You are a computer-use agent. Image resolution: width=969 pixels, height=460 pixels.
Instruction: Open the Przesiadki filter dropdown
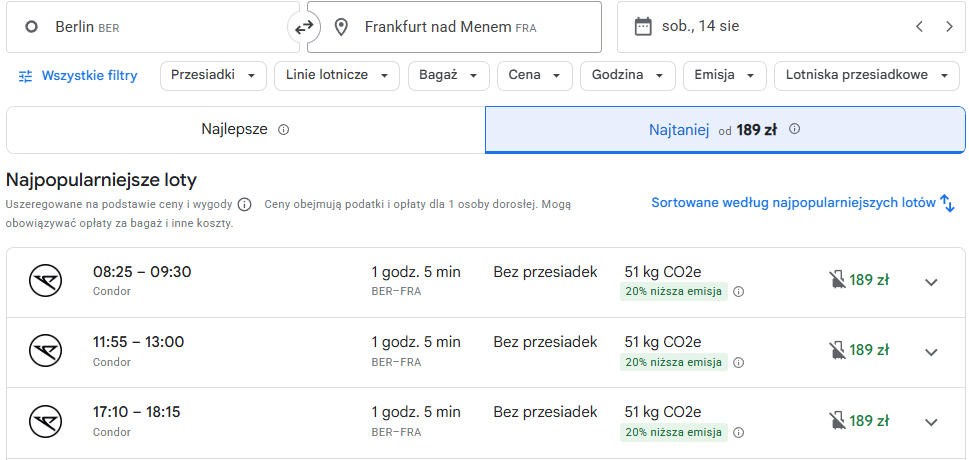pyautogui.click(x=213, y=75)
